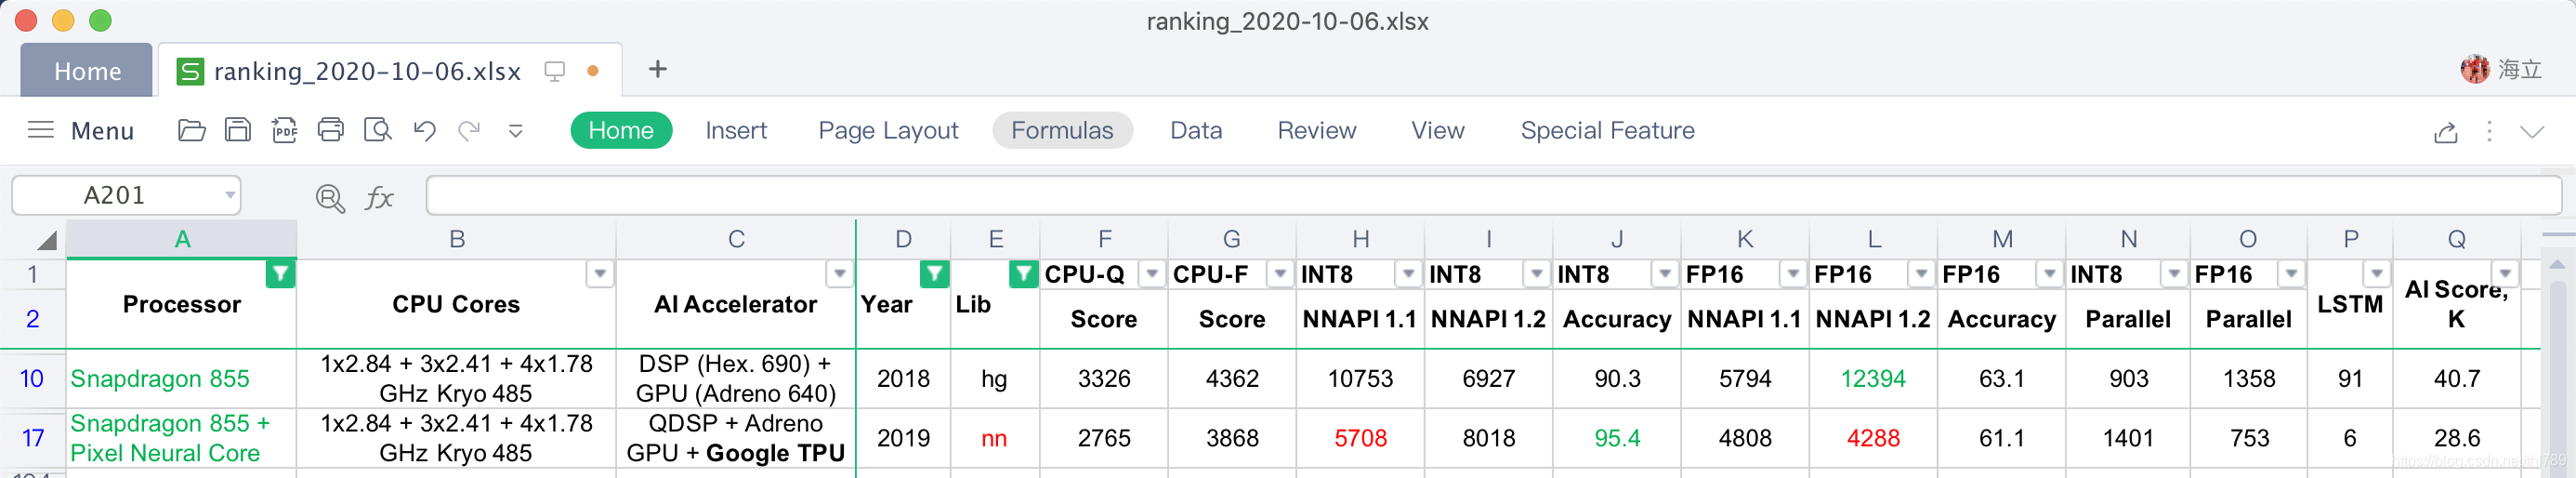Click the green 95.4 accuracy cell
Image resolution: width=2576 pixels, height=478 pixels.
(1617, 438)
